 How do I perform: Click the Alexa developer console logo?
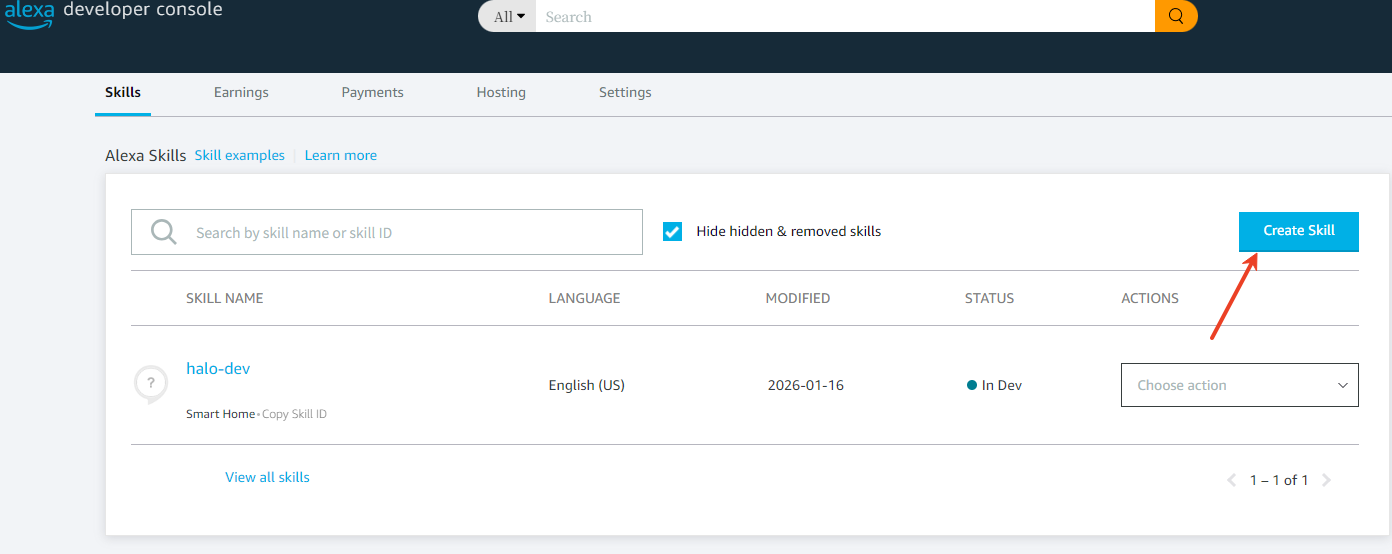click(x=113, y=13)
